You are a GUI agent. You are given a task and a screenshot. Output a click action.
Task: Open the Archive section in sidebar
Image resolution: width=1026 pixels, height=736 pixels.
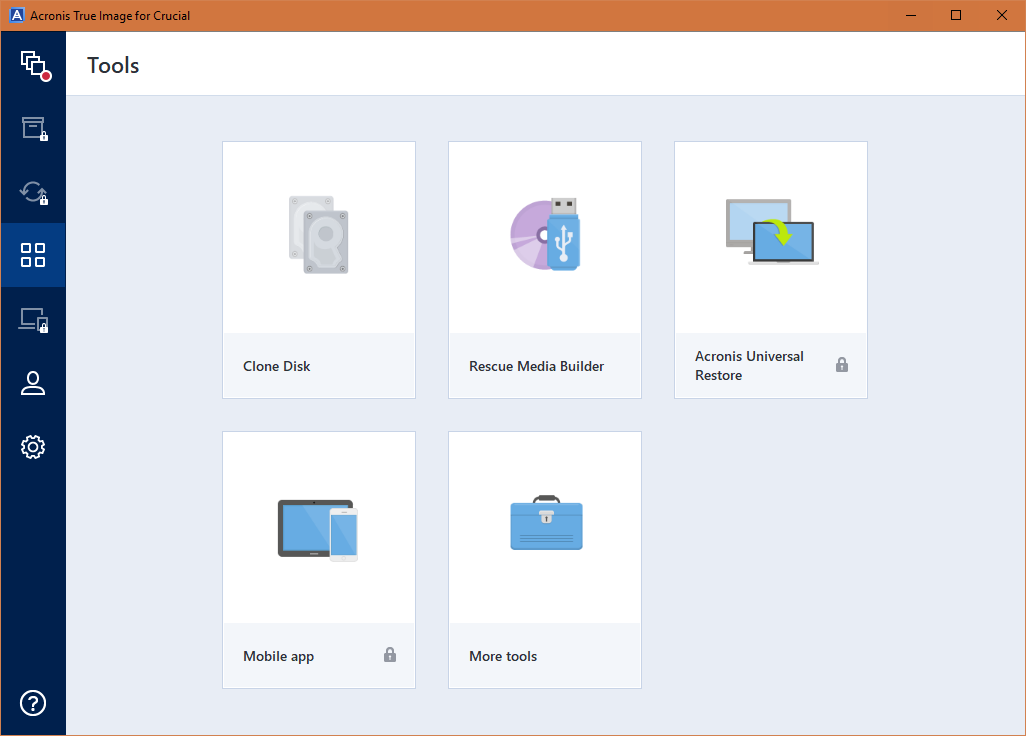(34, 129)
